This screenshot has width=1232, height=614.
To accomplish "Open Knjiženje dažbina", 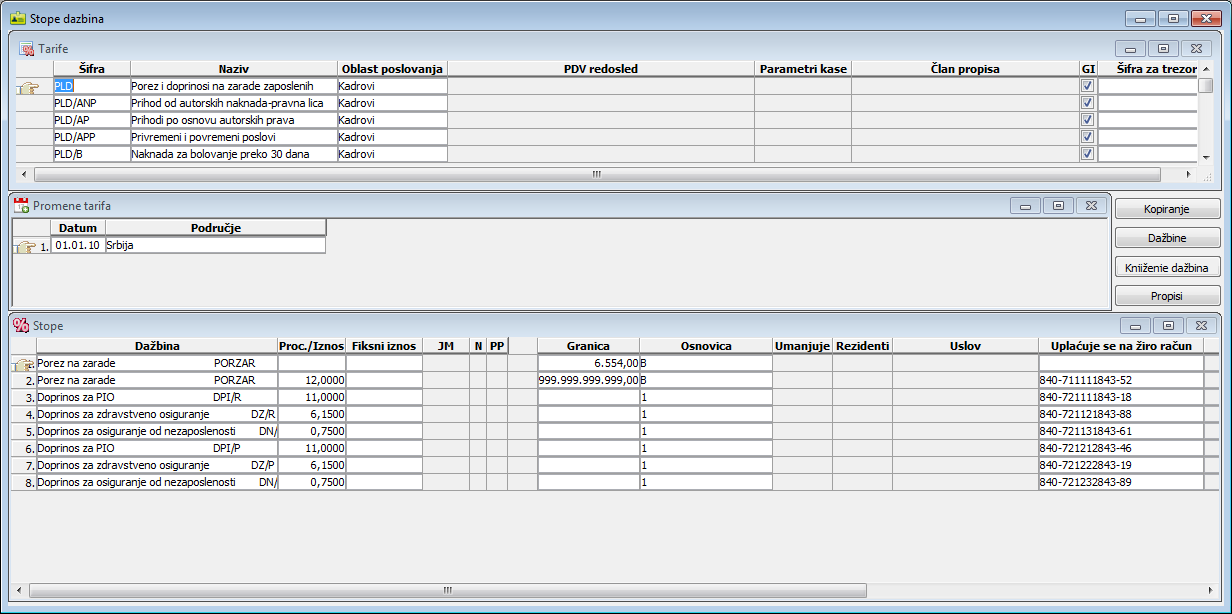I will pos(1167,267).
